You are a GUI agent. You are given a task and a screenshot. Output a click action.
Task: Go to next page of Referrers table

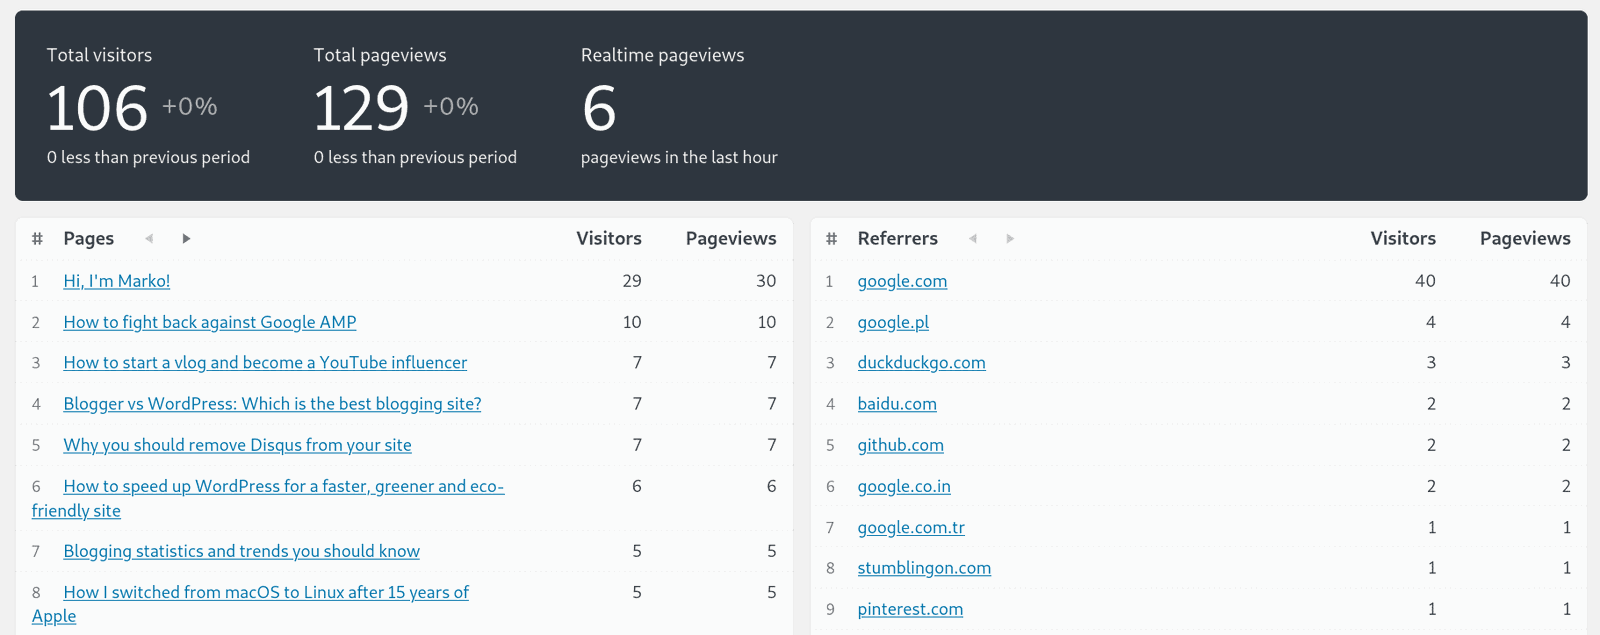[x=1010, y=238]
